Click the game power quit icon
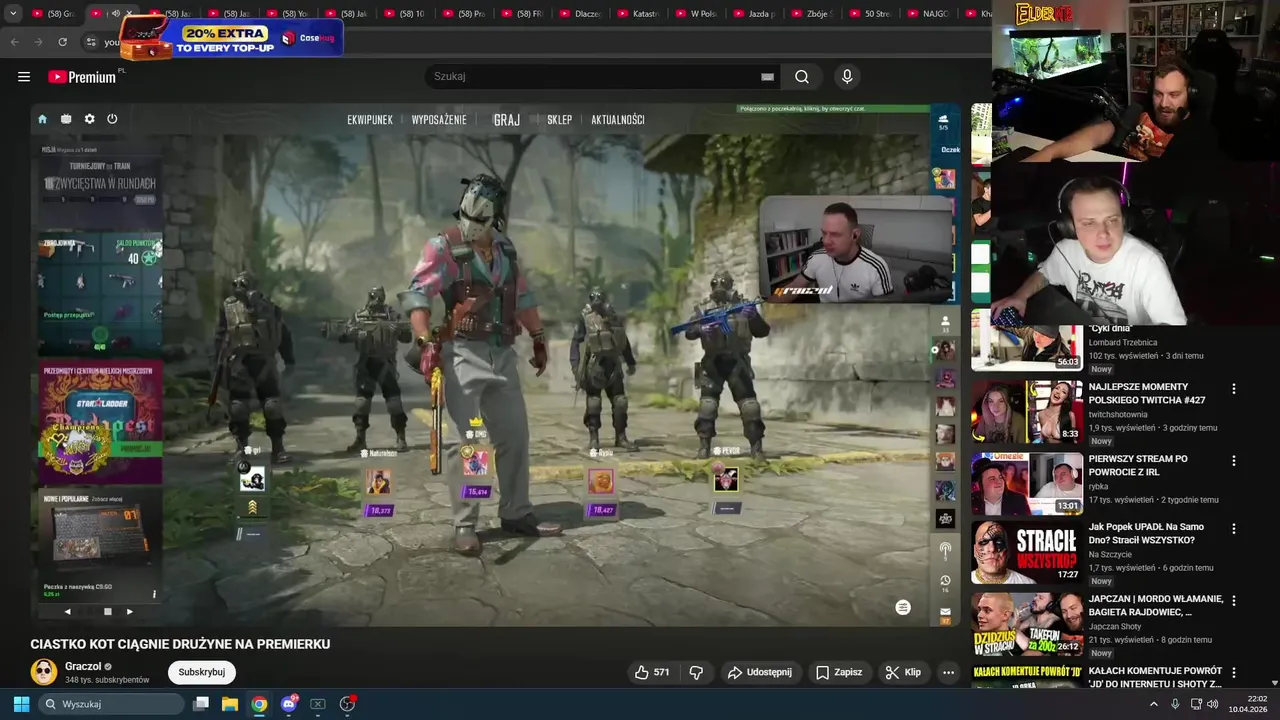Screen dimensions: 1280x720 112,119
